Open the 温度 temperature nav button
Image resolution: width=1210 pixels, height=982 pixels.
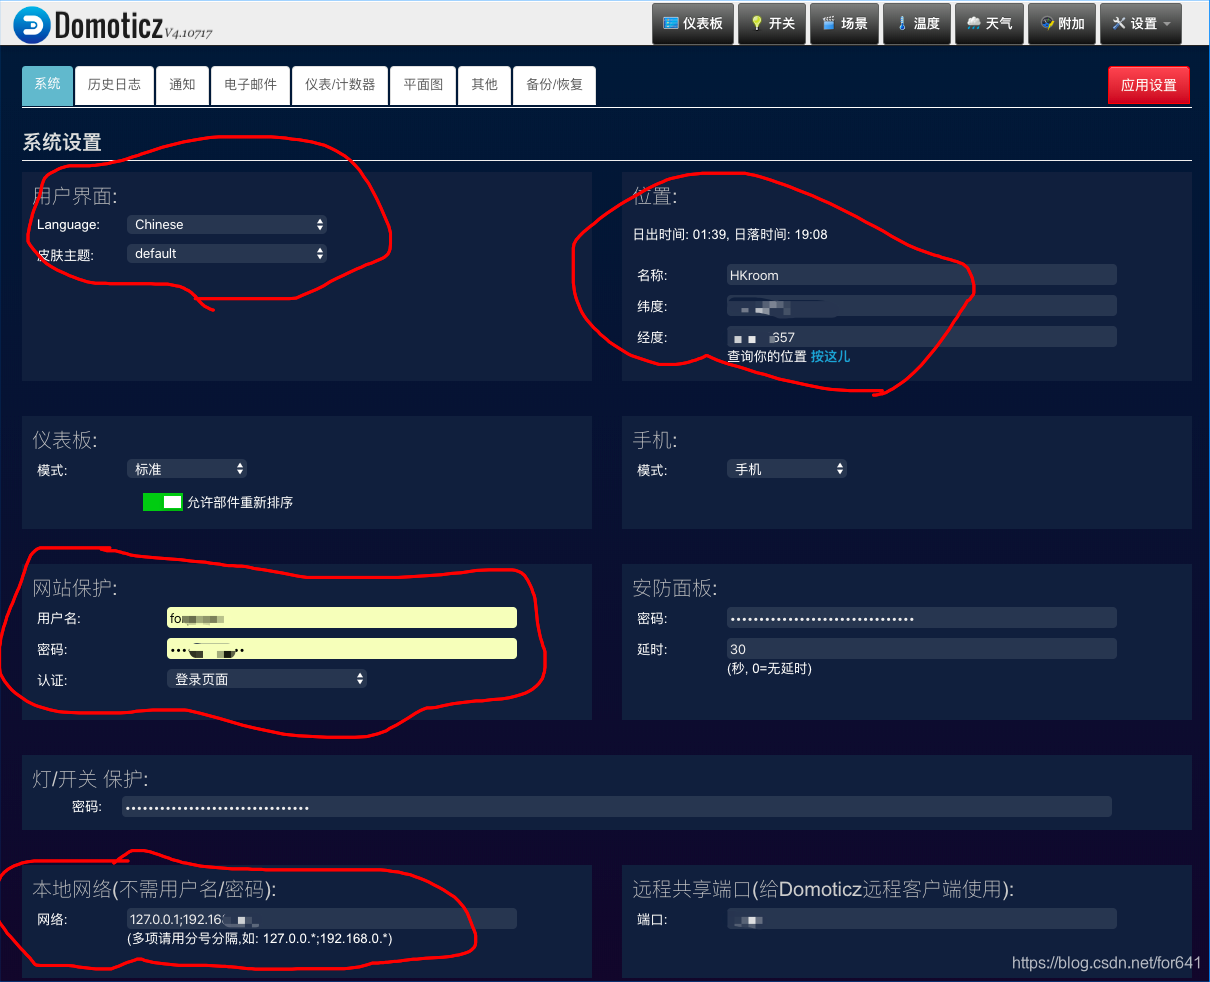917,24
